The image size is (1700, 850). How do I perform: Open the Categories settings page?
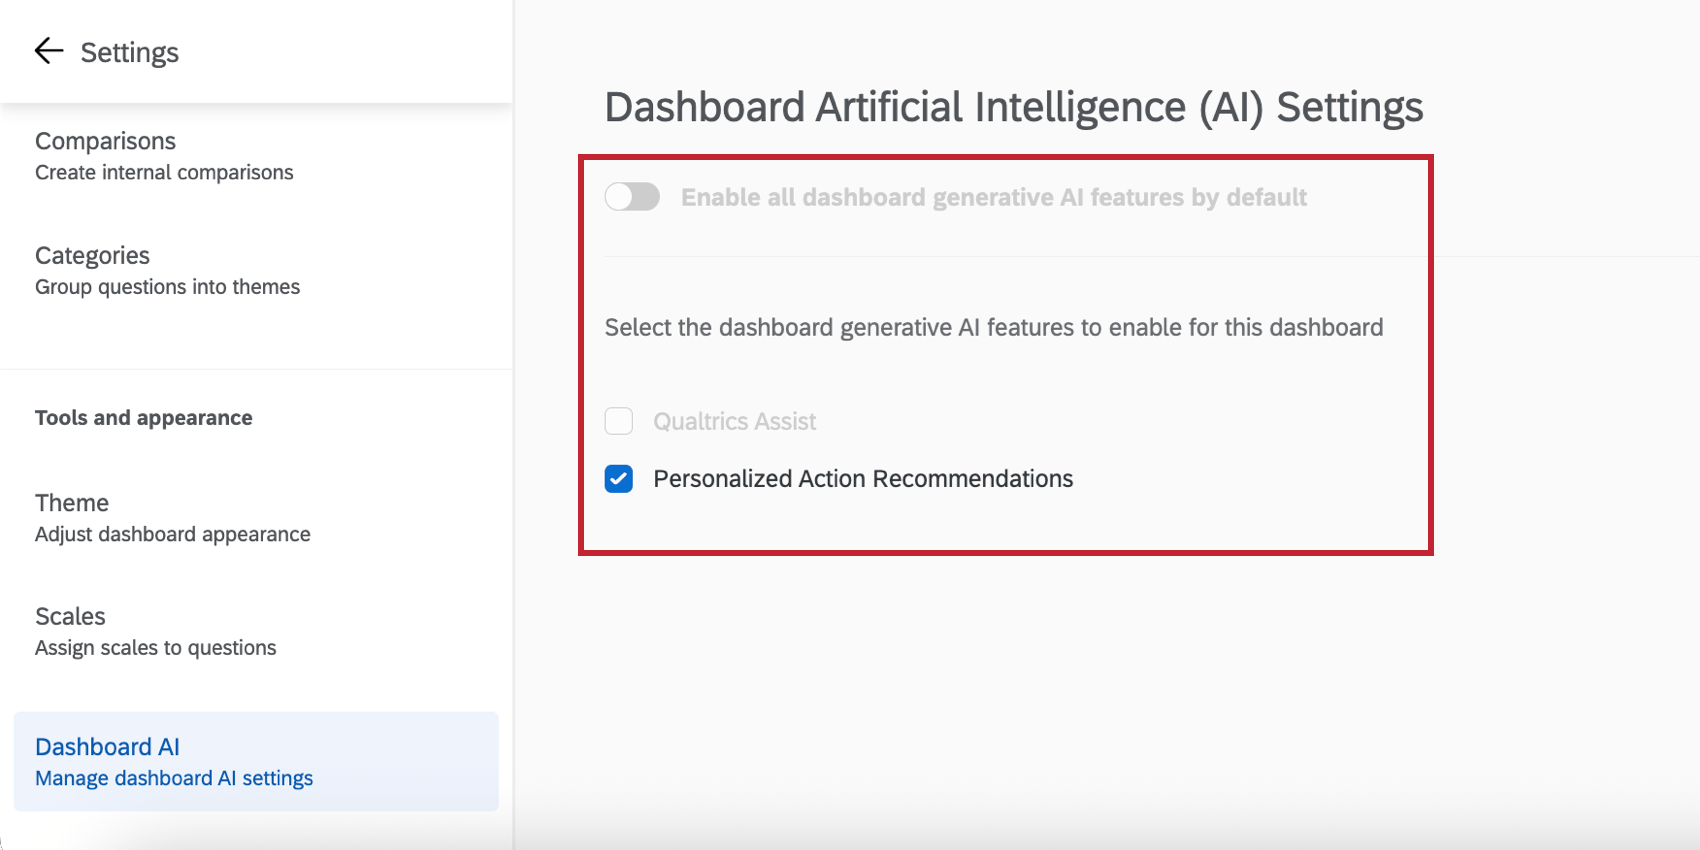[x=91, y=255]
